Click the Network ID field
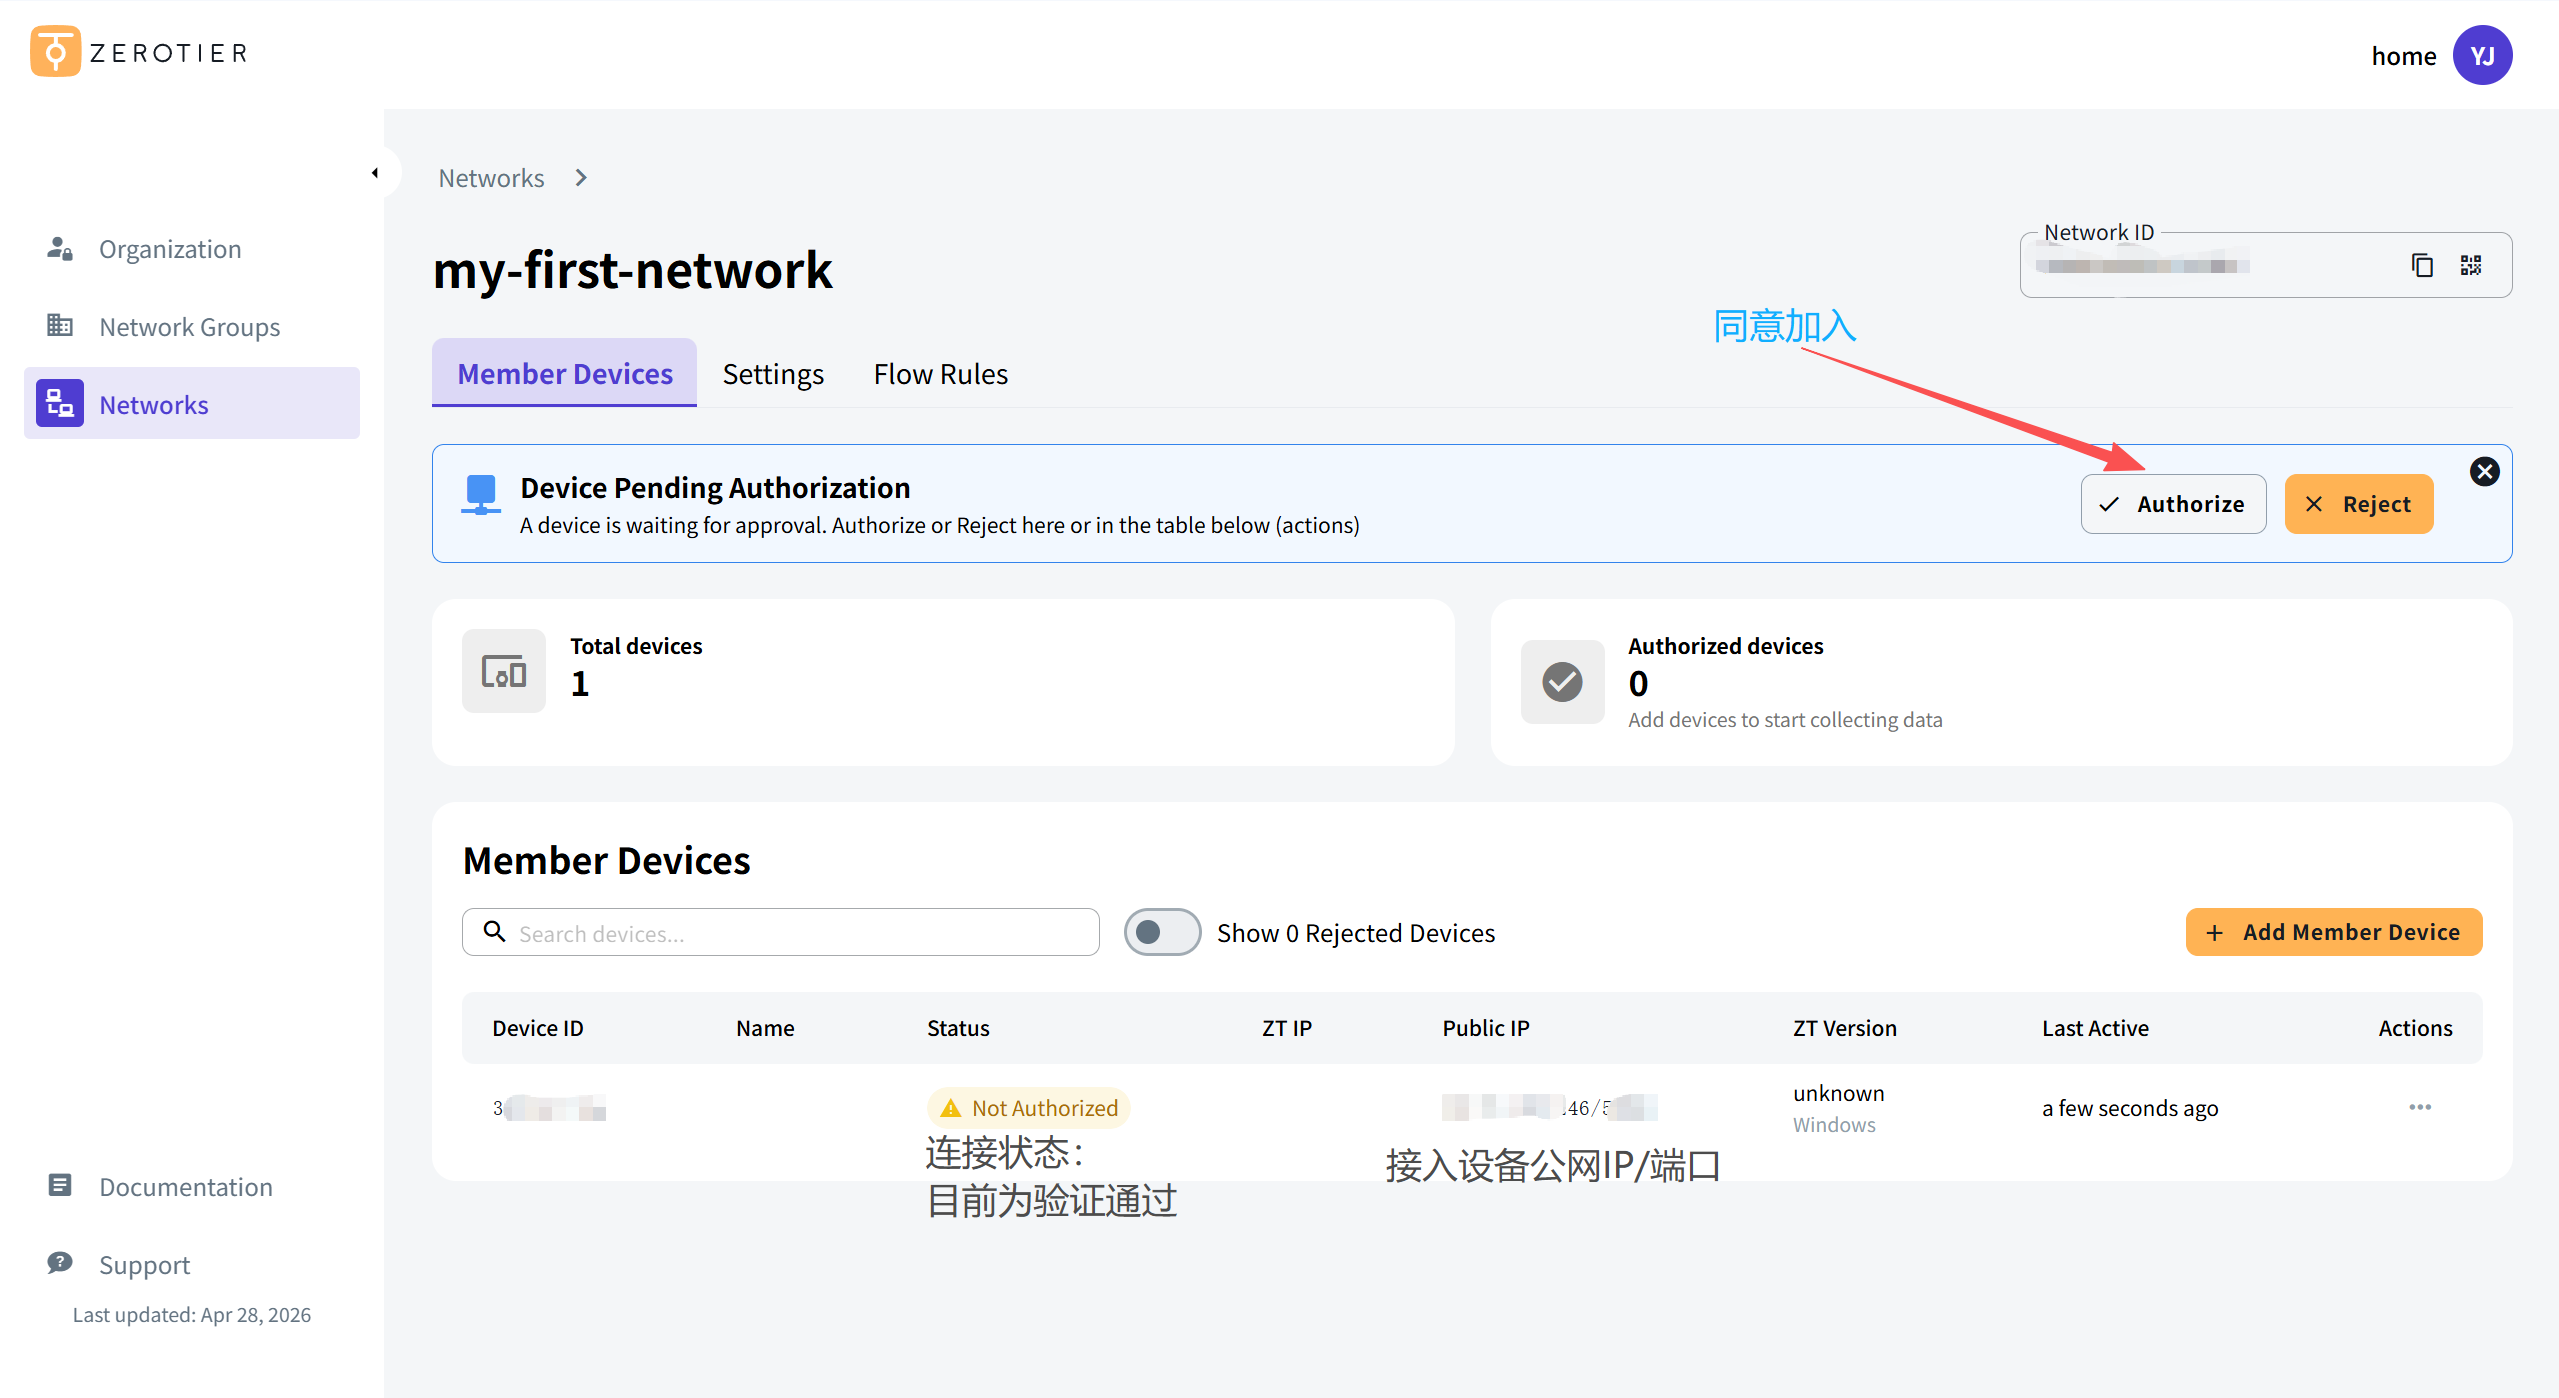Viewport: 2559px width, 1398px height. click(2265, 265)
